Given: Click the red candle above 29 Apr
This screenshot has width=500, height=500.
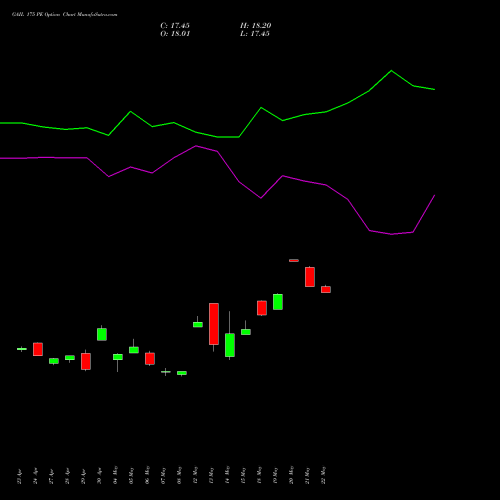Looking at the screenshot, I should pyautogui.click(x=86, y=361).
